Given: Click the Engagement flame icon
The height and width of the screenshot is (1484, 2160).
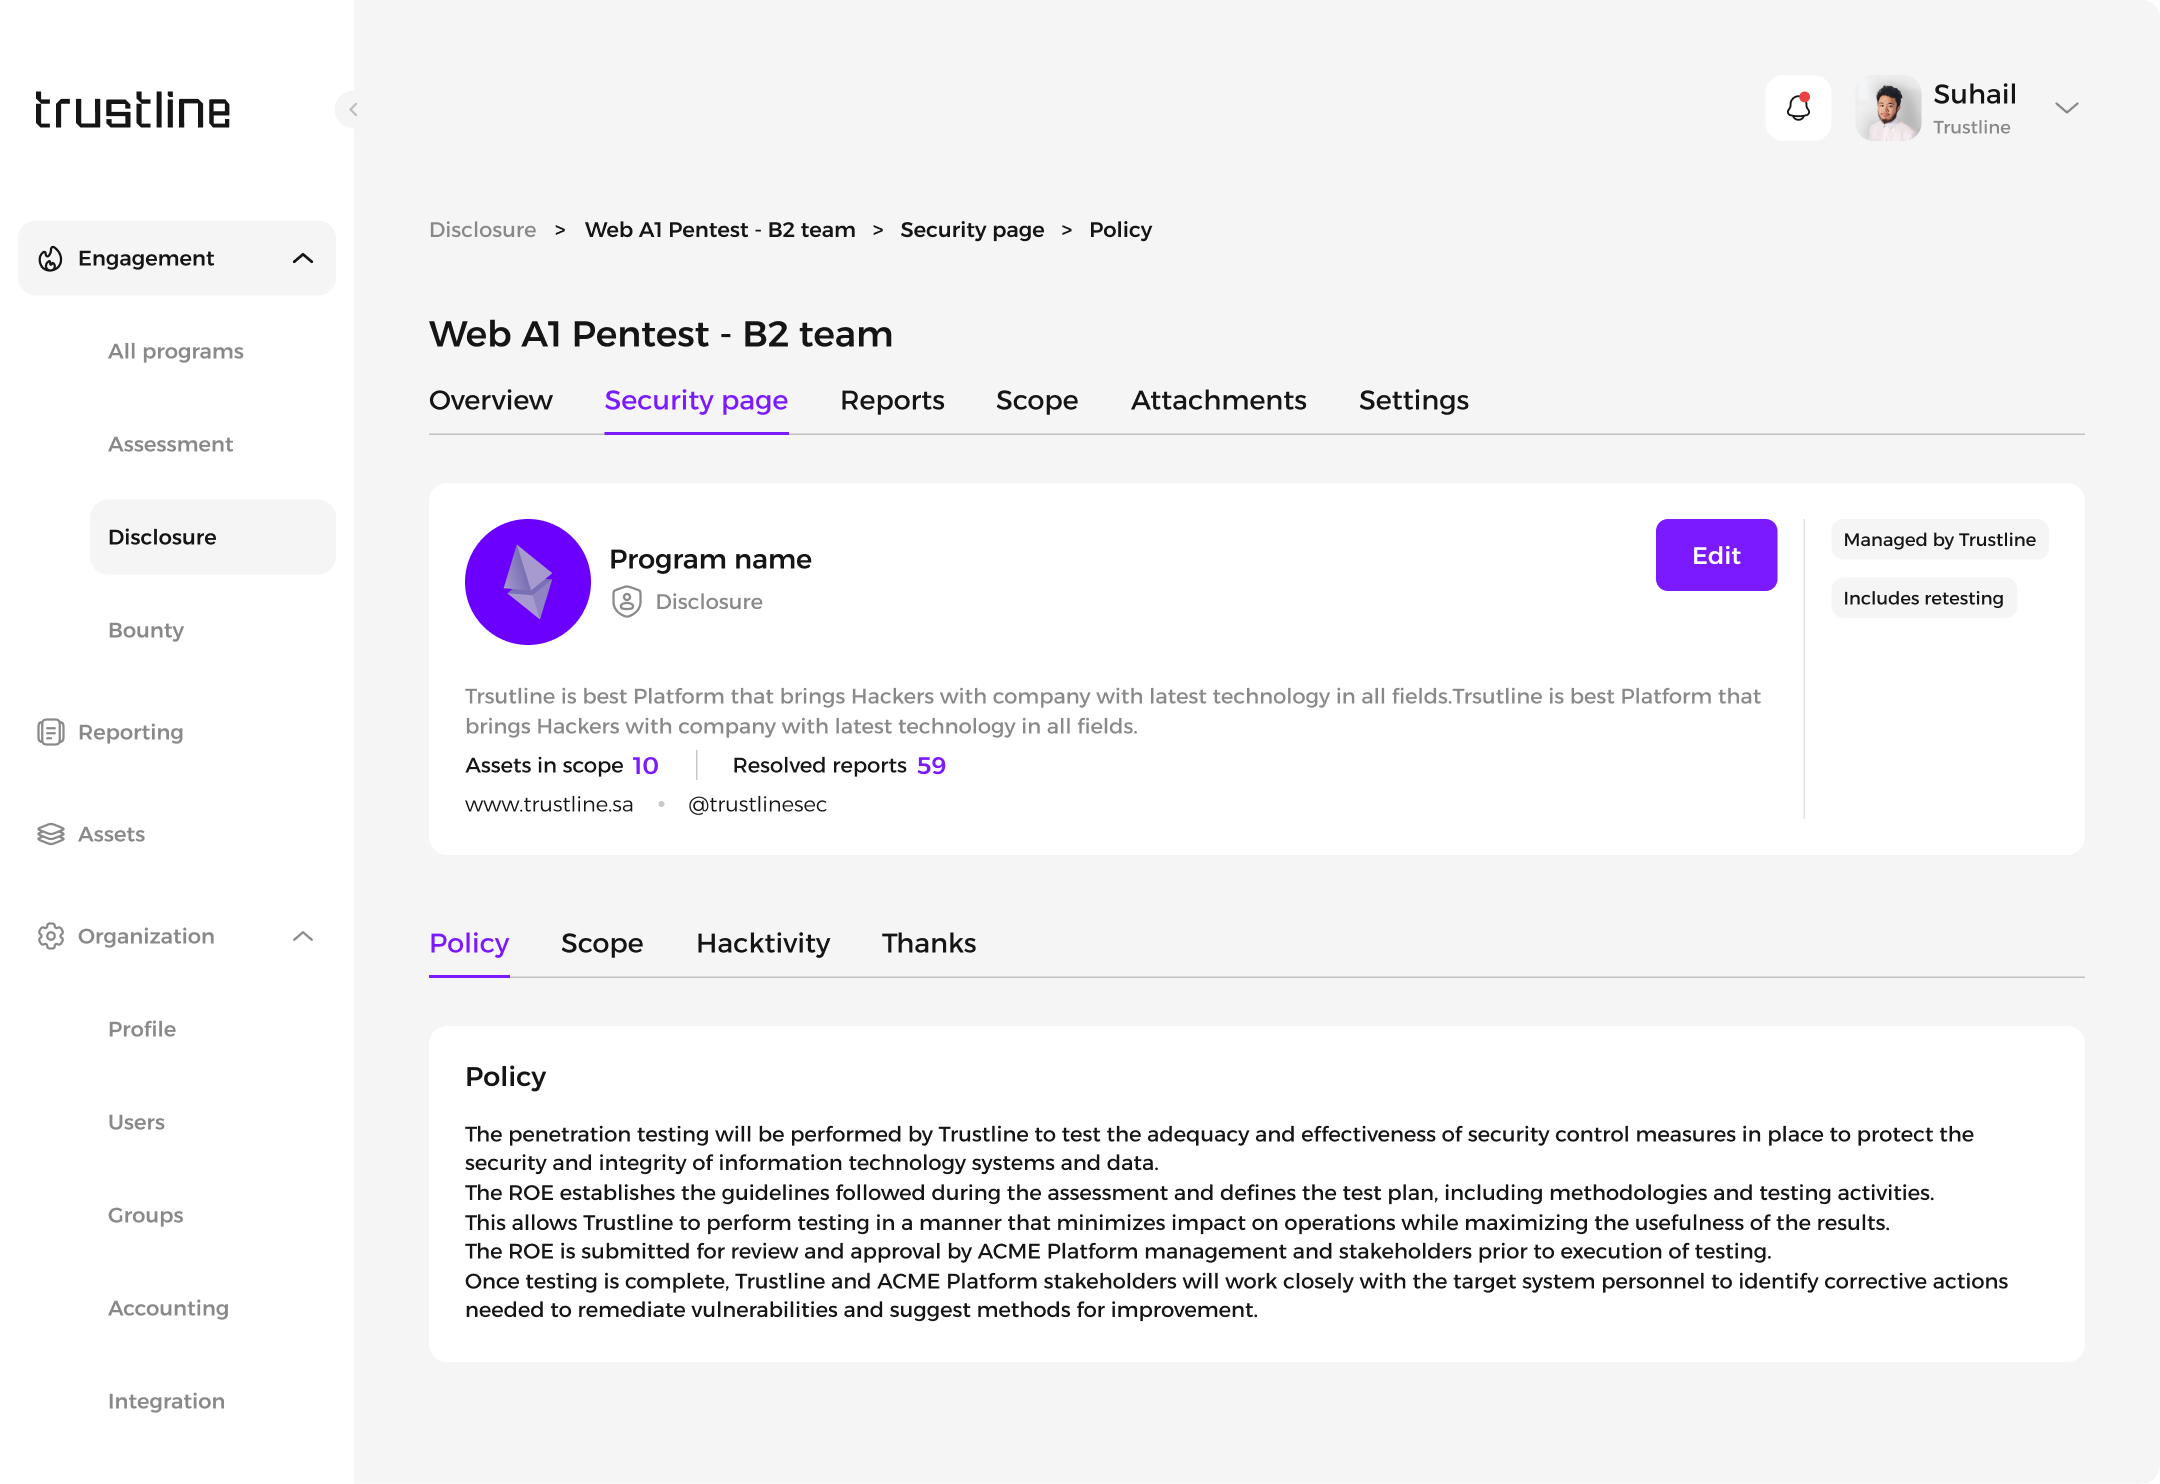Looking at the screenshot, I should pyautogui.click(x=50, y=259).
